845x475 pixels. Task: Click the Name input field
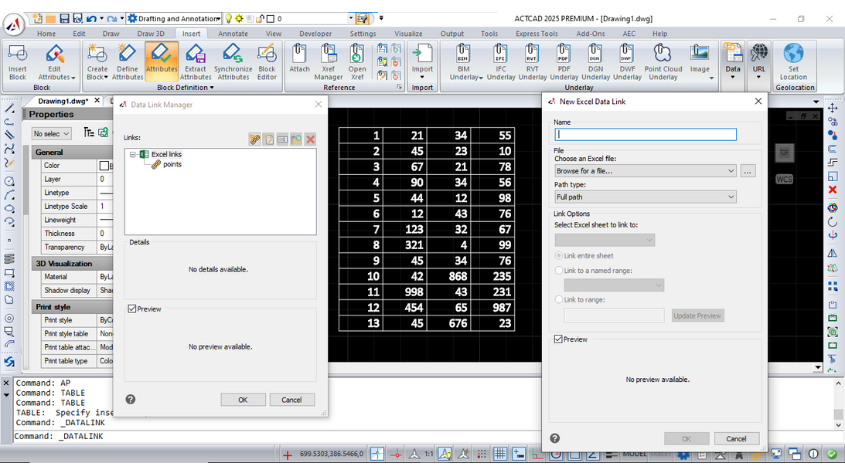tap(646, 134)
